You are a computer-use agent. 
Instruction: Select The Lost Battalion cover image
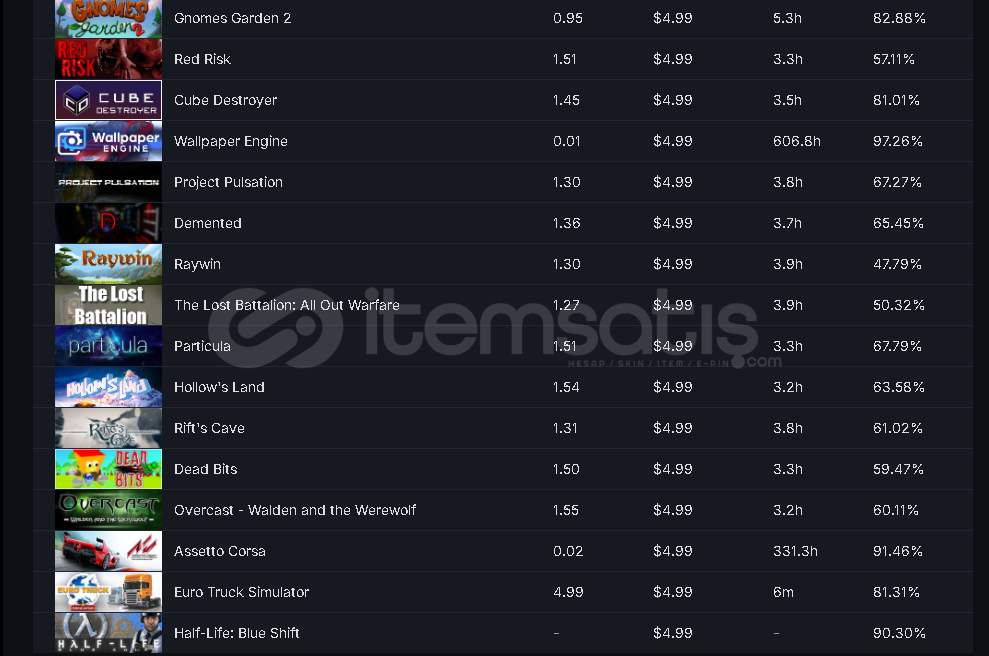tap(108, 305)
